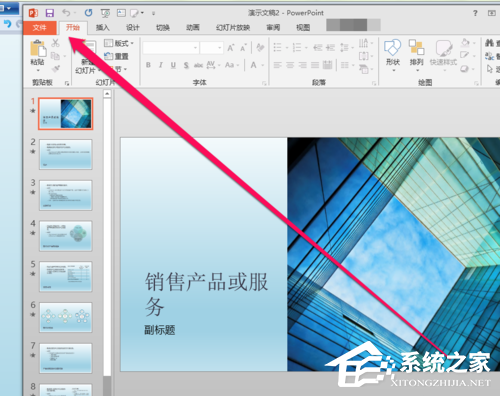The image size is (500, 396).
Task: Select slide 4 thumbnail
Action: [x=66, y=236]
